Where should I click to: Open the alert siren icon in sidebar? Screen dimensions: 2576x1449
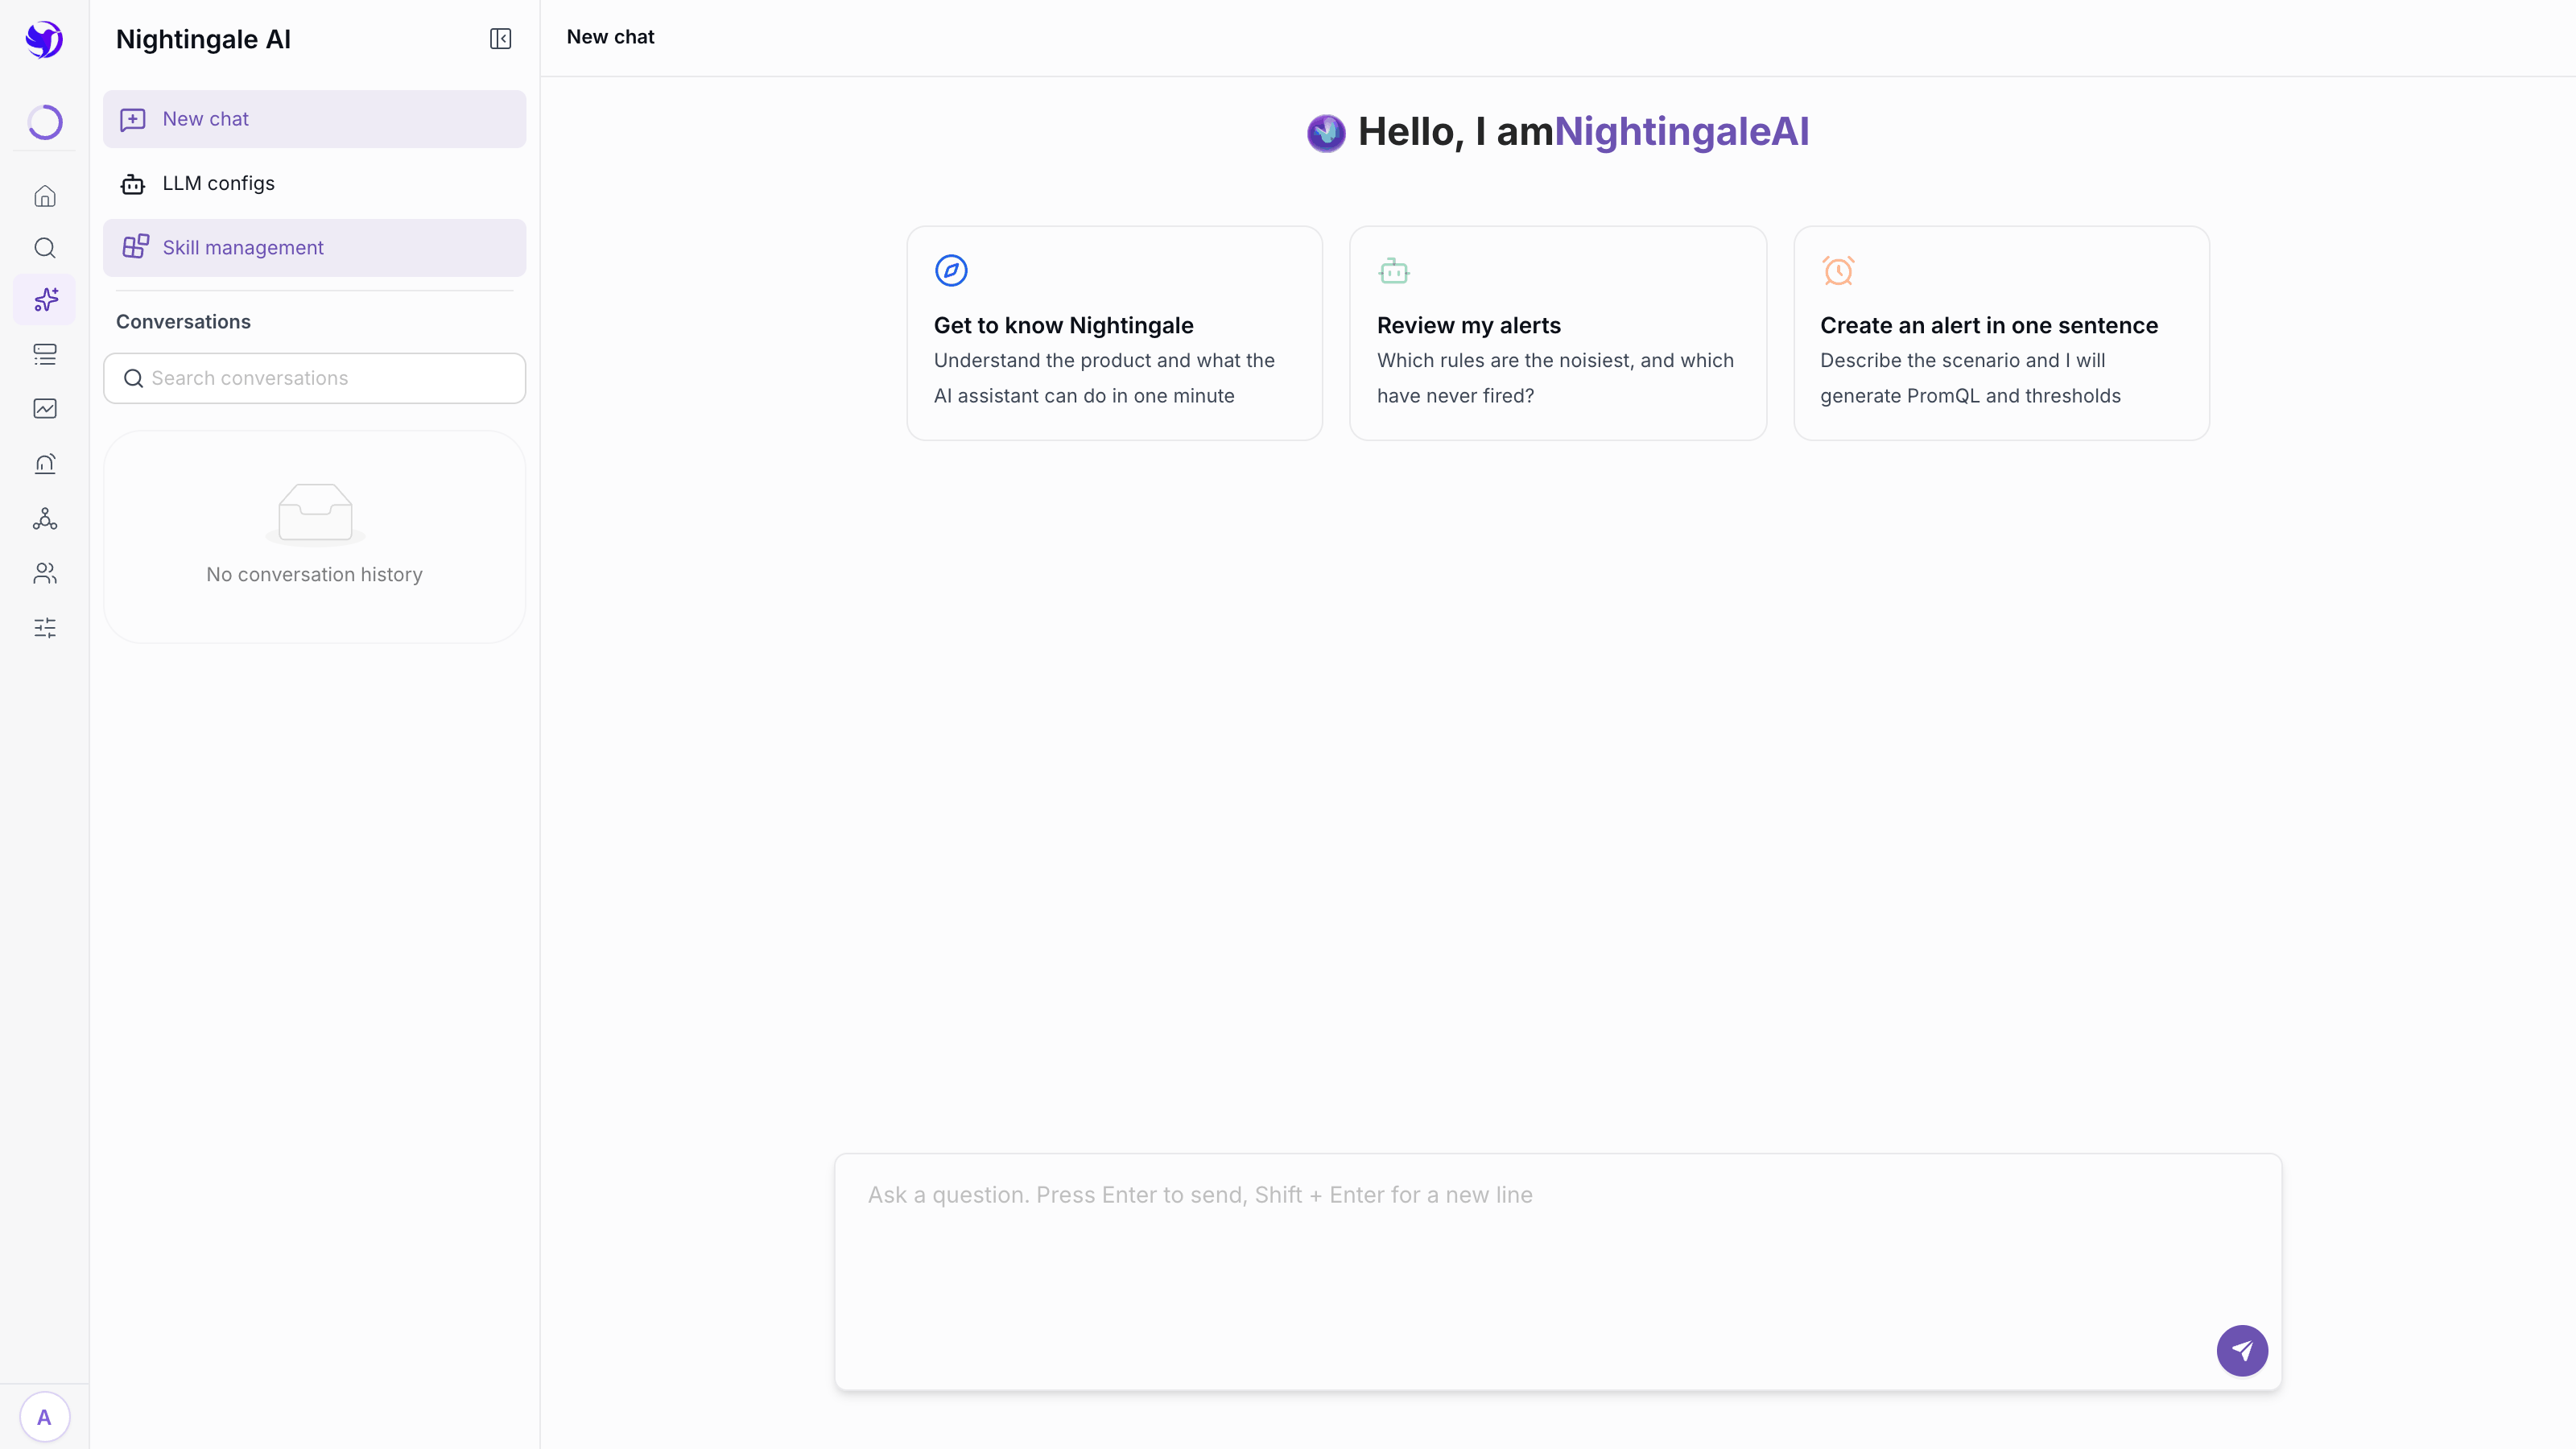(x=45, y=463)
